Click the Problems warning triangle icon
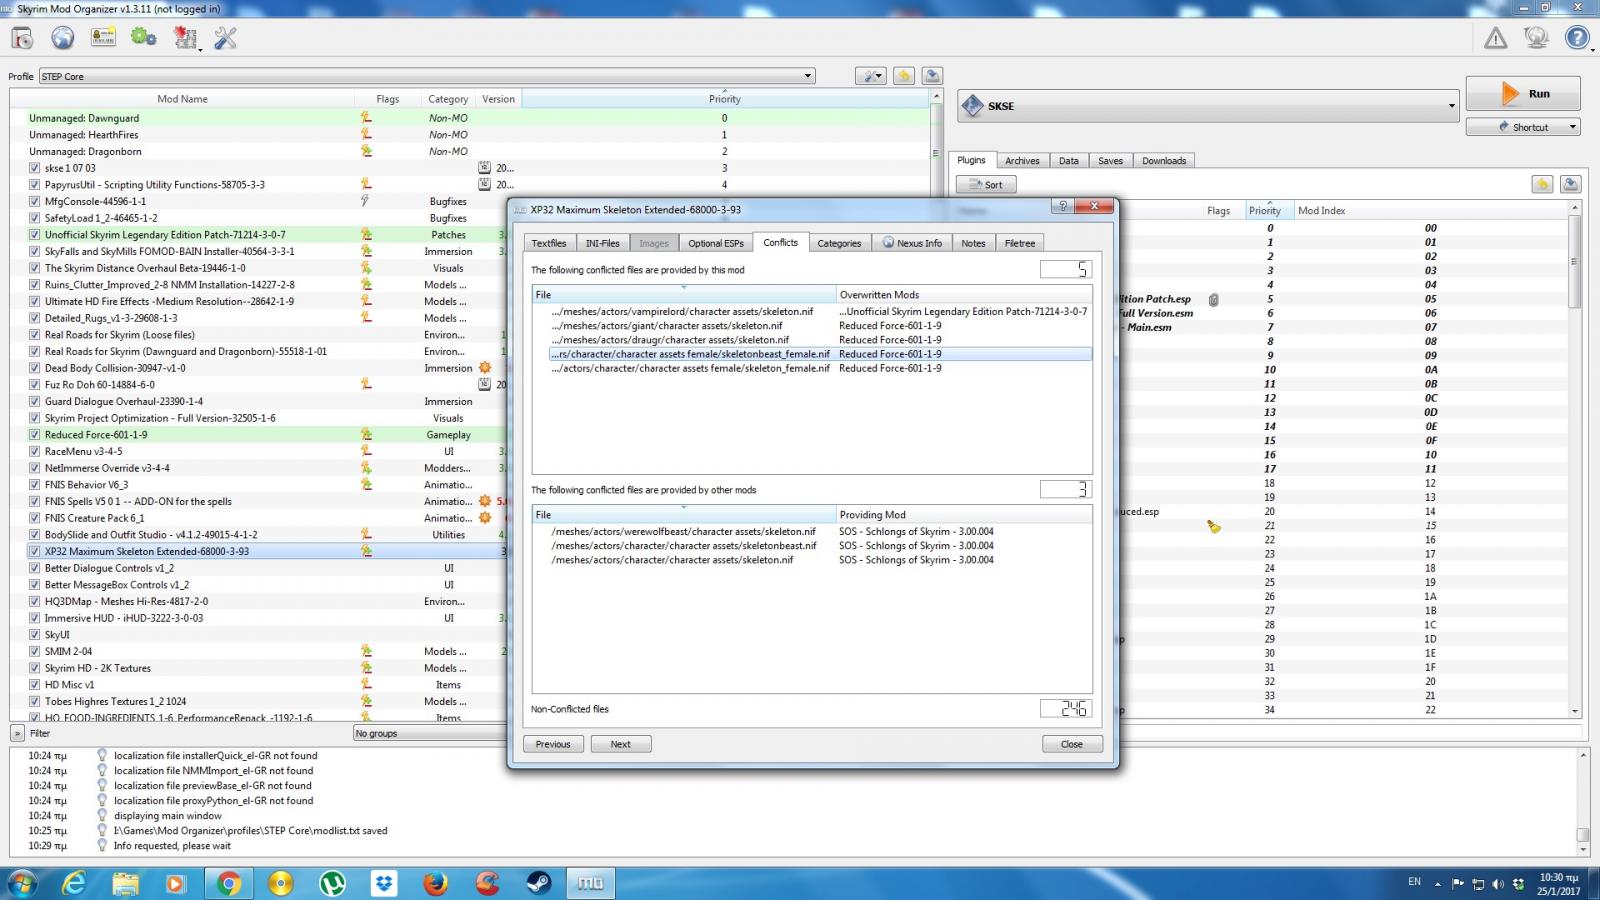1600x900 pixels. pos(1496,38)
